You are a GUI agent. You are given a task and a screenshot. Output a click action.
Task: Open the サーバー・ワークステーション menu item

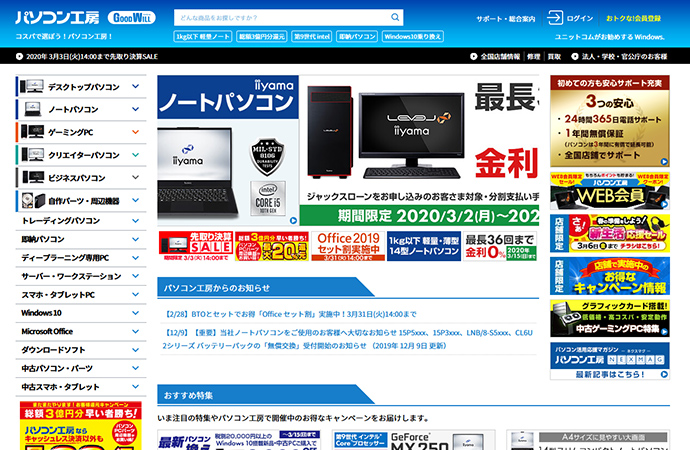[x=81, y=276]
